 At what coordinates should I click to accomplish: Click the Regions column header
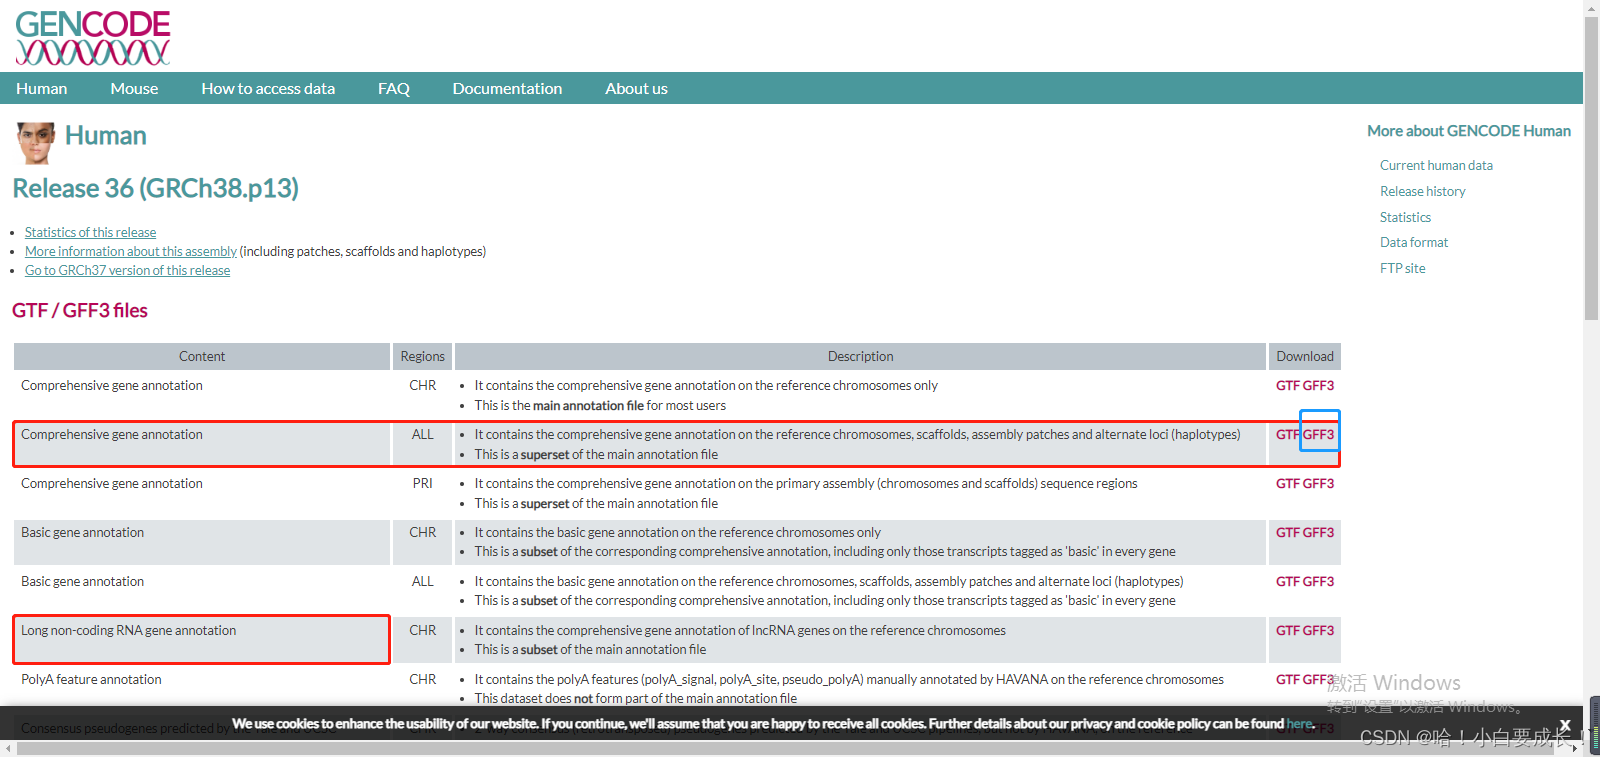tap(423, 356)
